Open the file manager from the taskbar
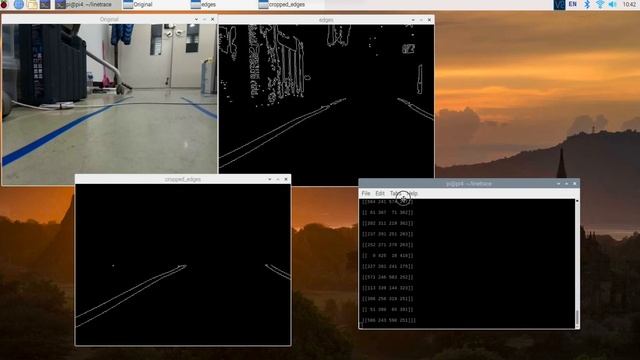This screenshot has height=360, width=640. tap(32, 4)
